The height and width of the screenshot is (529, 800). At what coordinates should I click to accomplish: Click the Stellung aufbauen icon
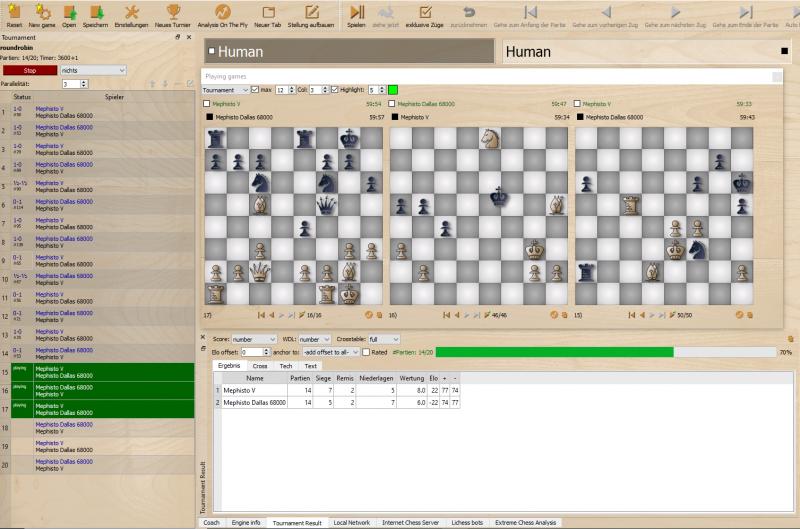tap(311, 13)
